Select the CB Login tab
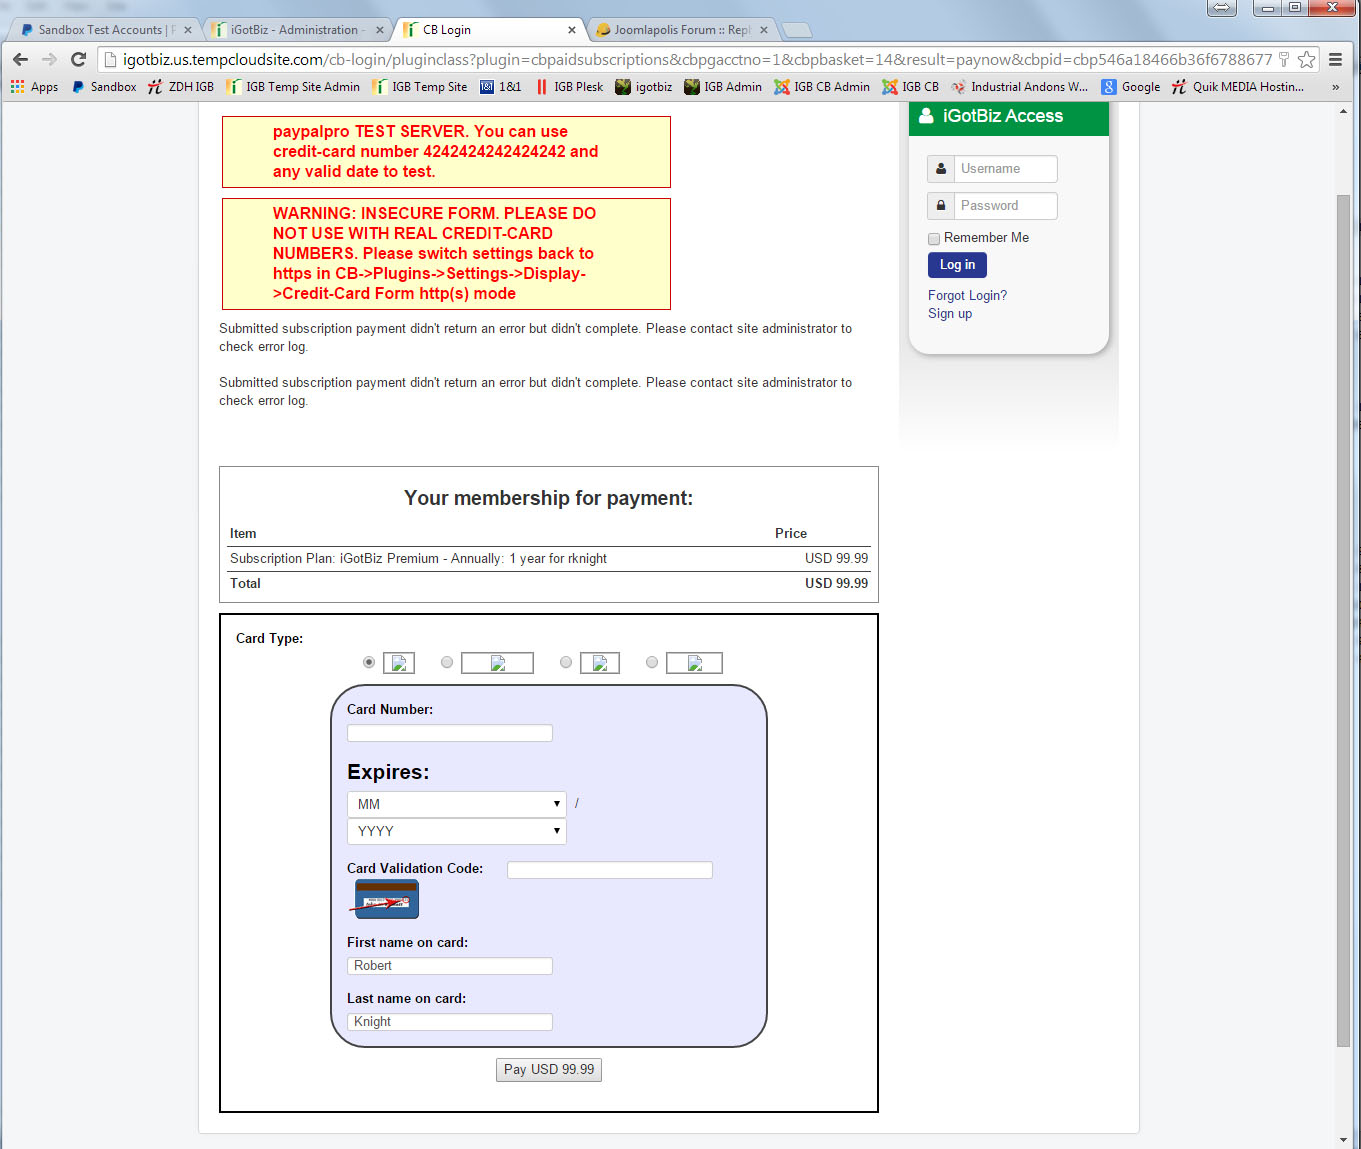The image size is (1361, 1149). tap(490, 30)
